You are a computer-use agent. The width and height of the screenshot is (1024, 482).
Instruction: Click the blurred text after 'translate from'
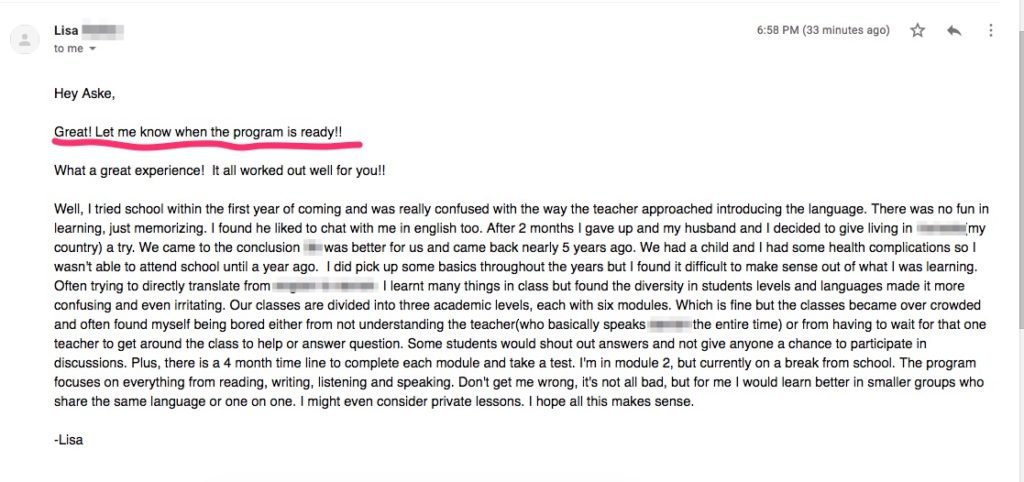pos(325,286)
